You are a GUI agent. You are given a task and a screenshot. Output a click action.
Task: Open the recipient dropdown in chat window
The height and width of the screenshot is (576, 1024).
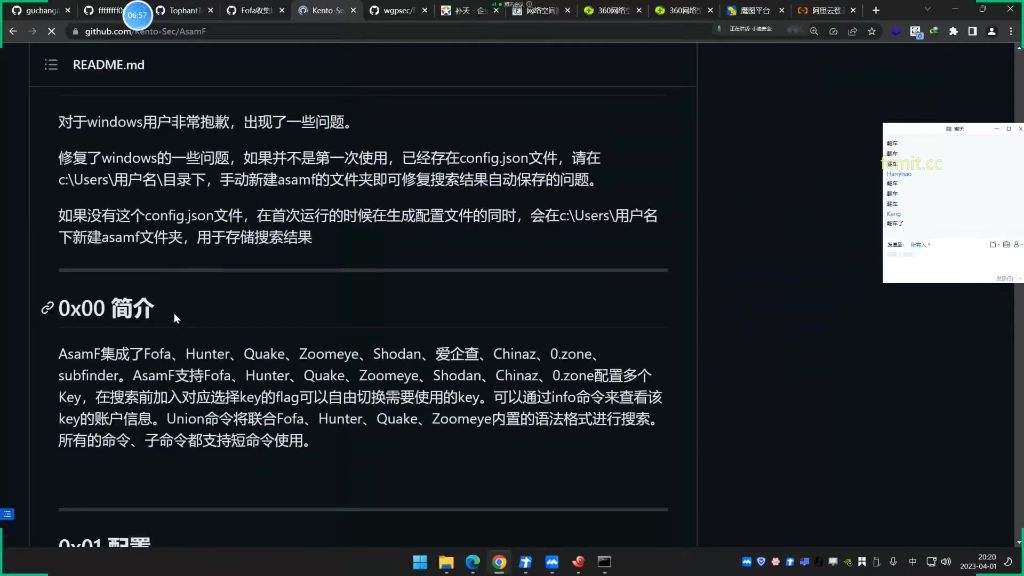(x=920, y=244)
